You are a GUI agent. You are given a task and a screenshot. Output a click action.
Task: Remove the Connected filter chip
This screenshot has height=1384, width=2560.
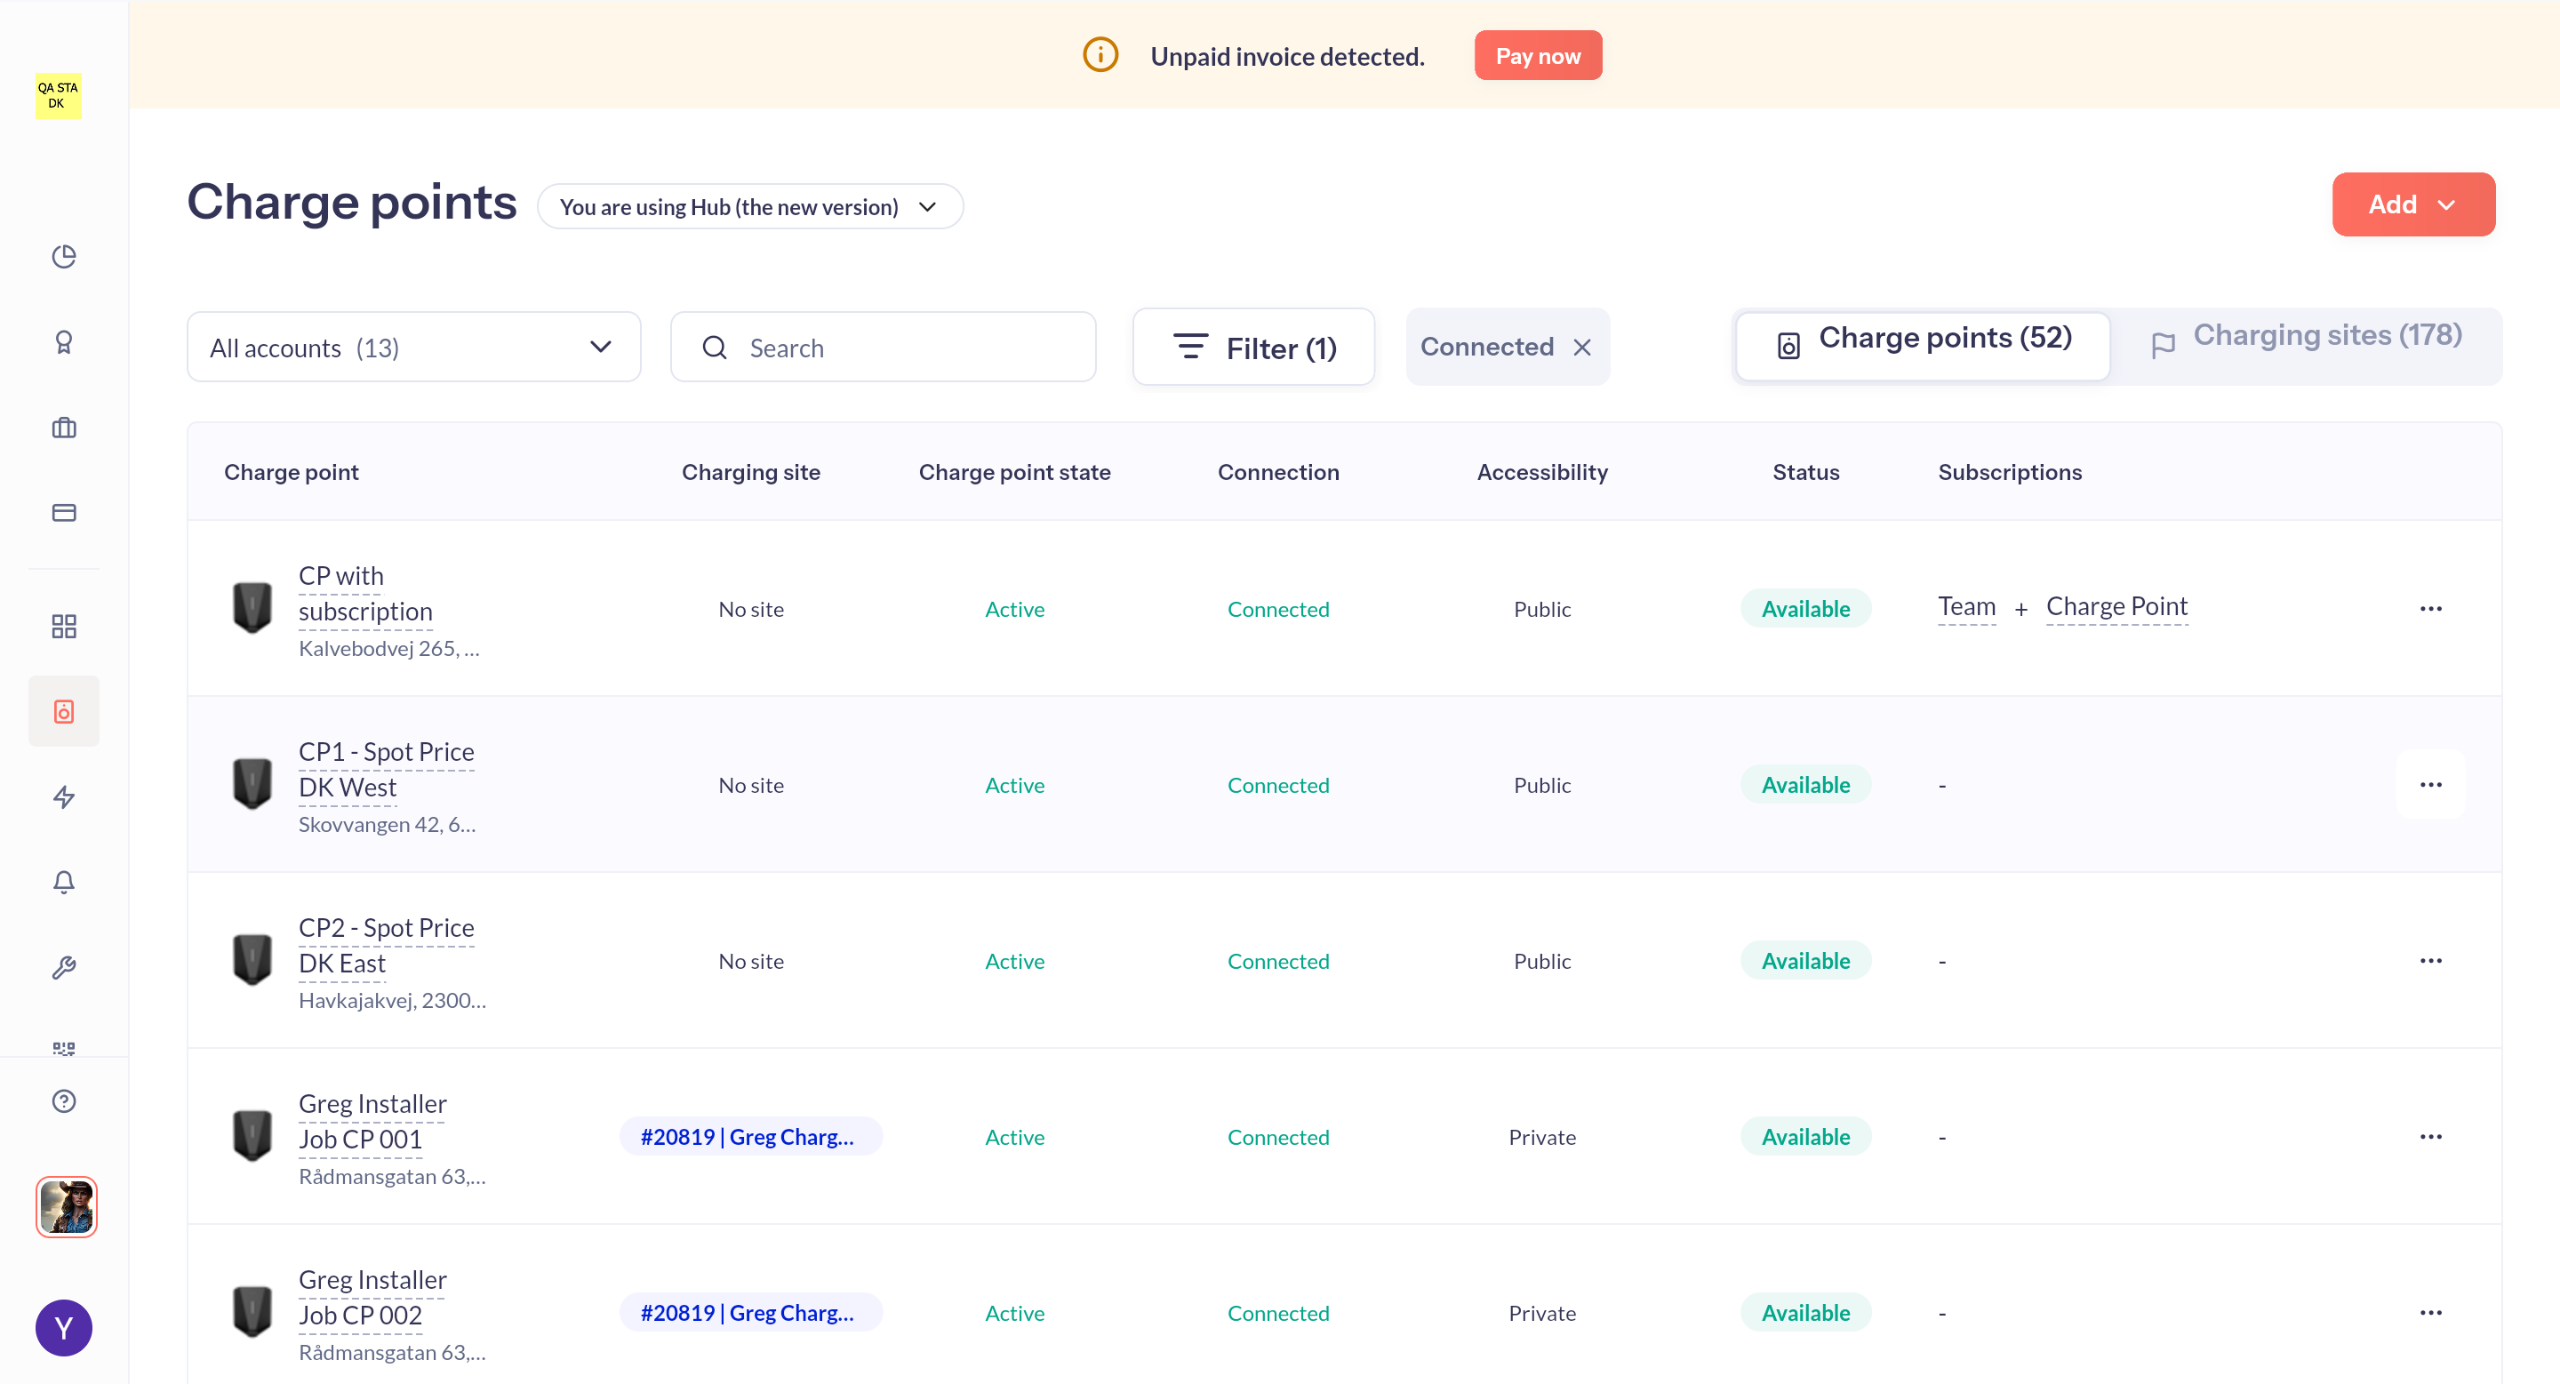[1582, 347]
